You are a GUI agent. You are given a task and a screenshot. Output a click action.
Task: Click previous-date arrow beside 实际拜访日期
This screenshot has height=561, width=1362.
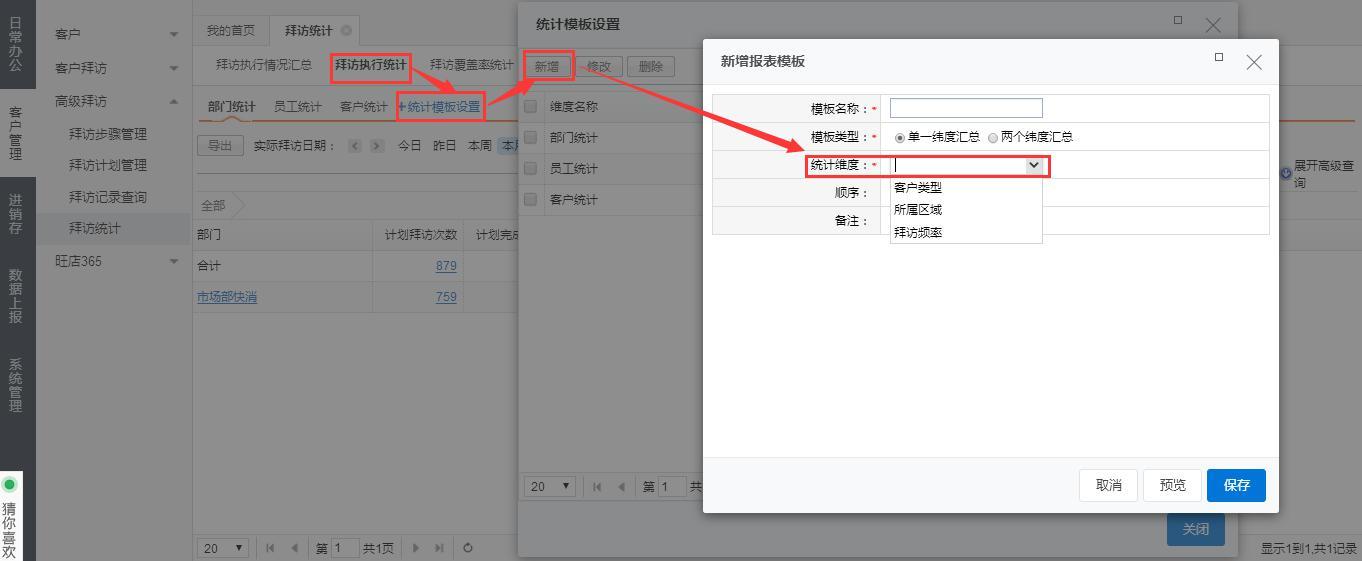point(355,146)
